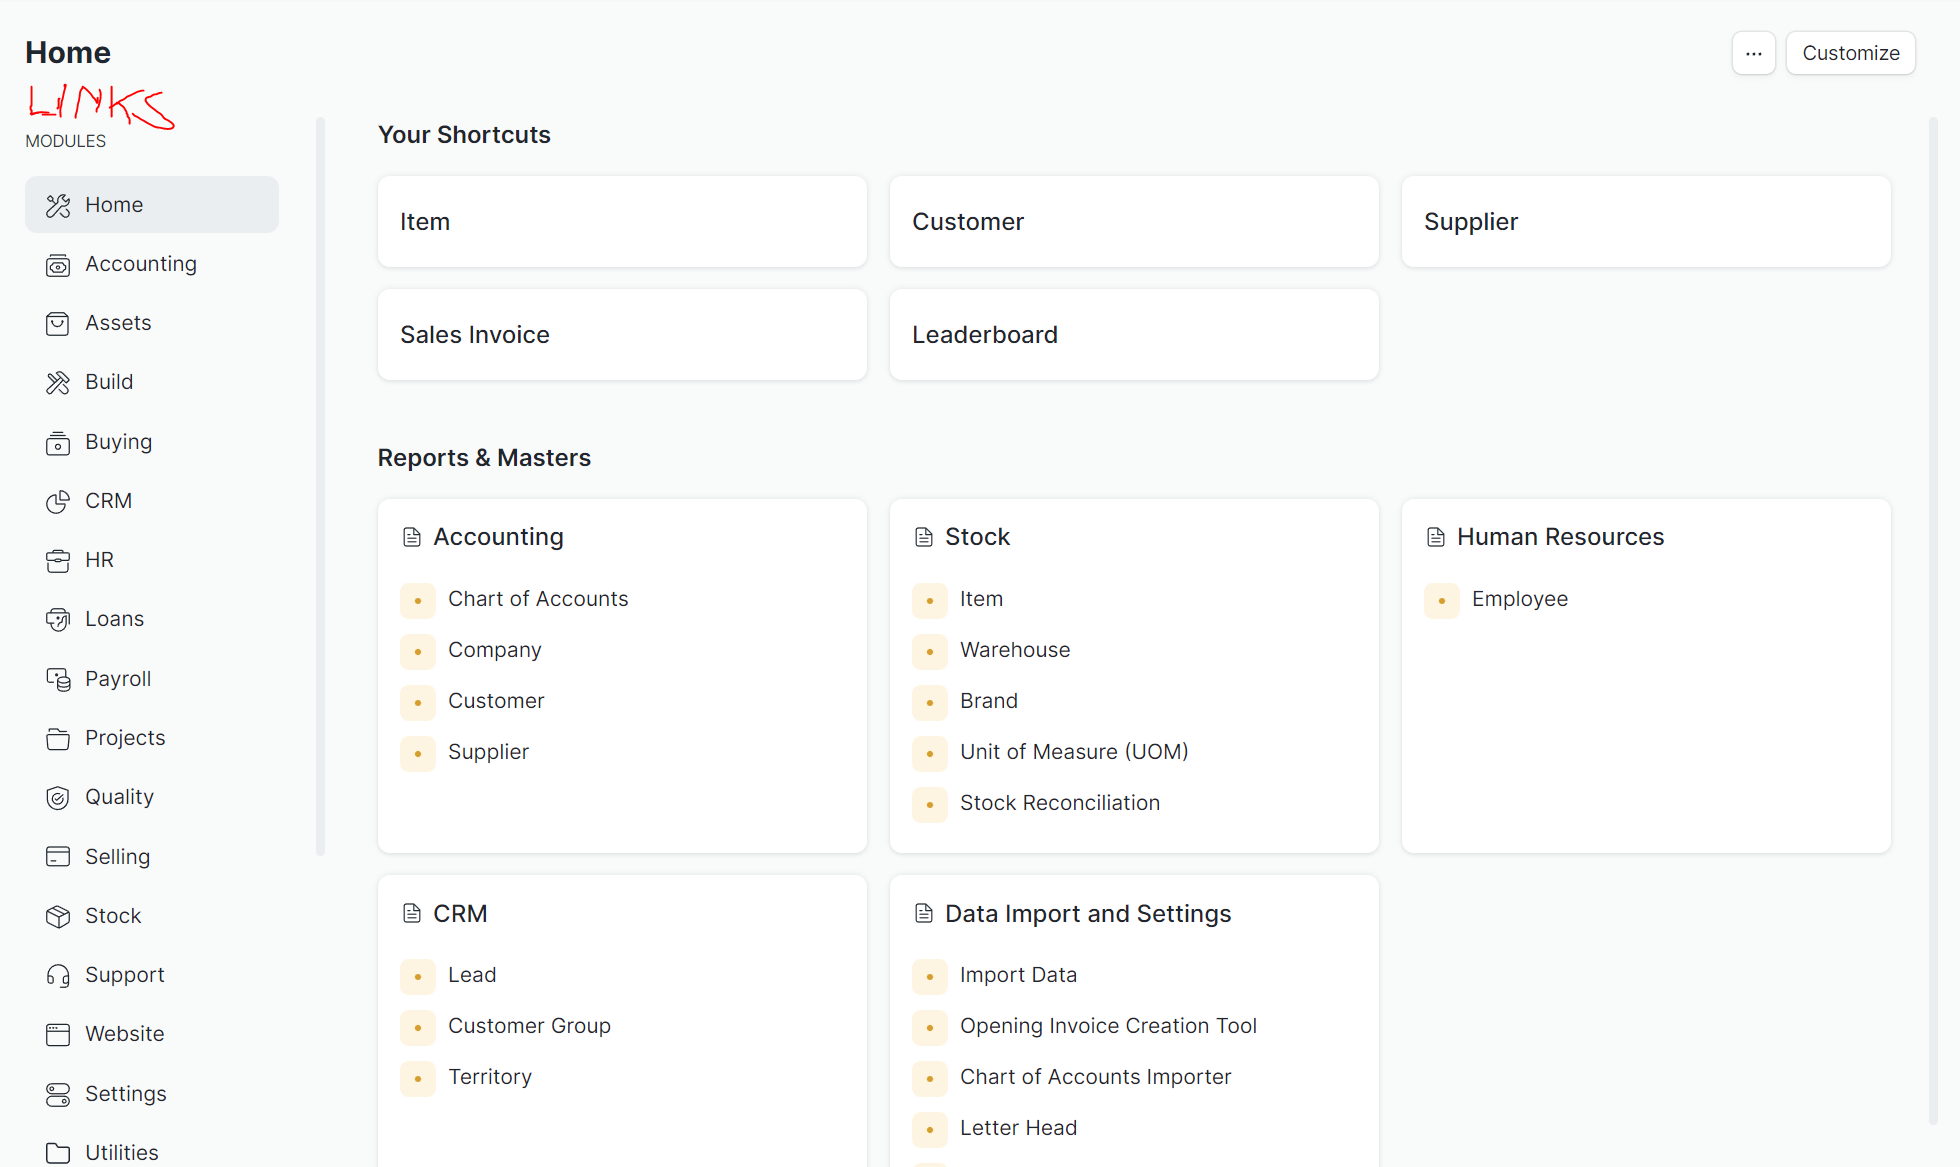Select the HR module icon
Viewport: 1960px width, 1167px height.
[58, 559]
